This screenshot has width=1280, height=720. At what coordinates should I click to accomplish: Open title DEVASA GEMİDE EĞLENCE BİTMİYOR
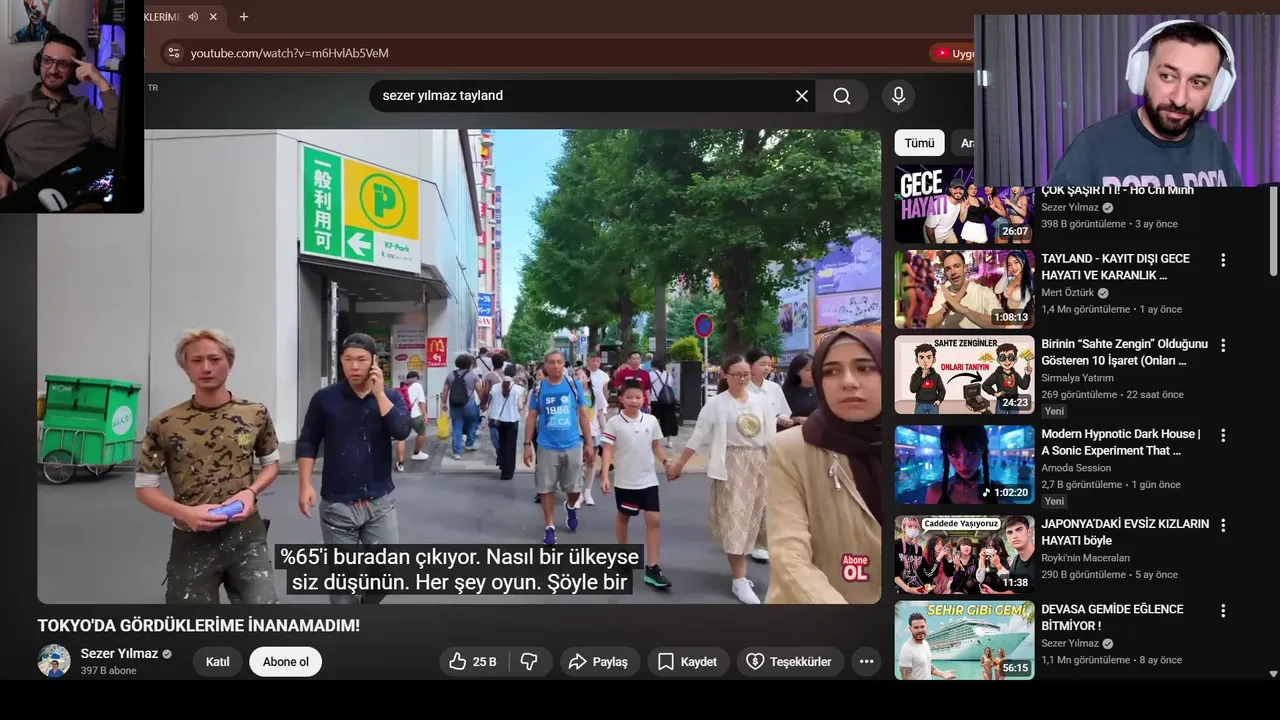pos(1112,617)
